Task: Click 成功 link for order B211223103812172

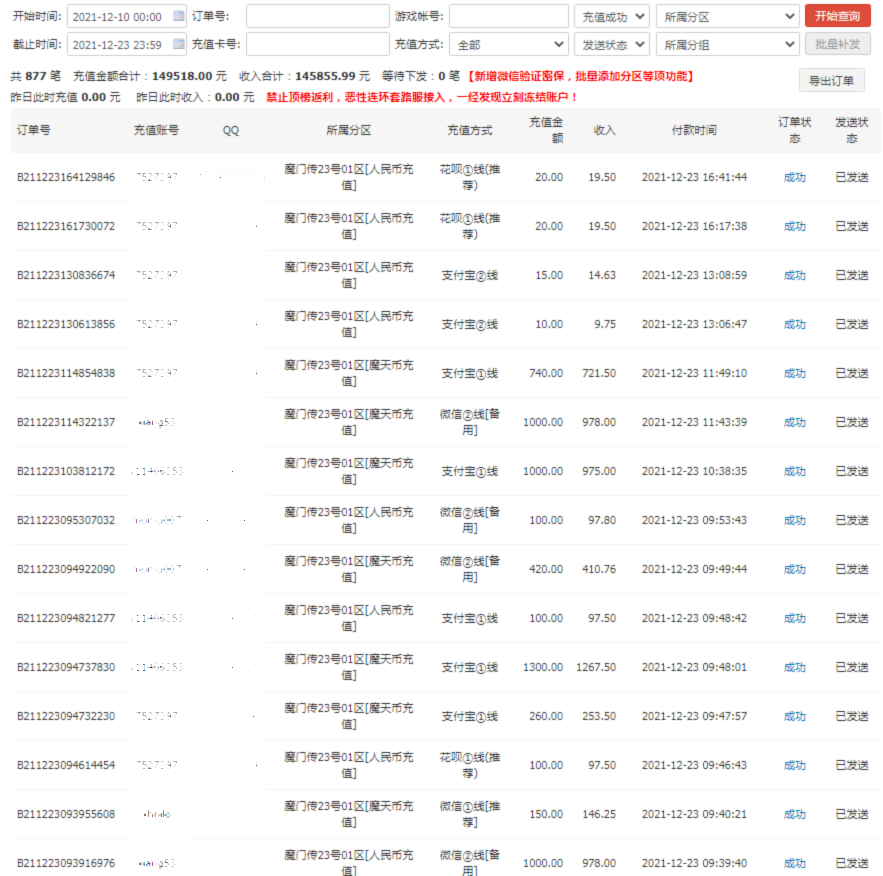Action: tap(795, 471)
